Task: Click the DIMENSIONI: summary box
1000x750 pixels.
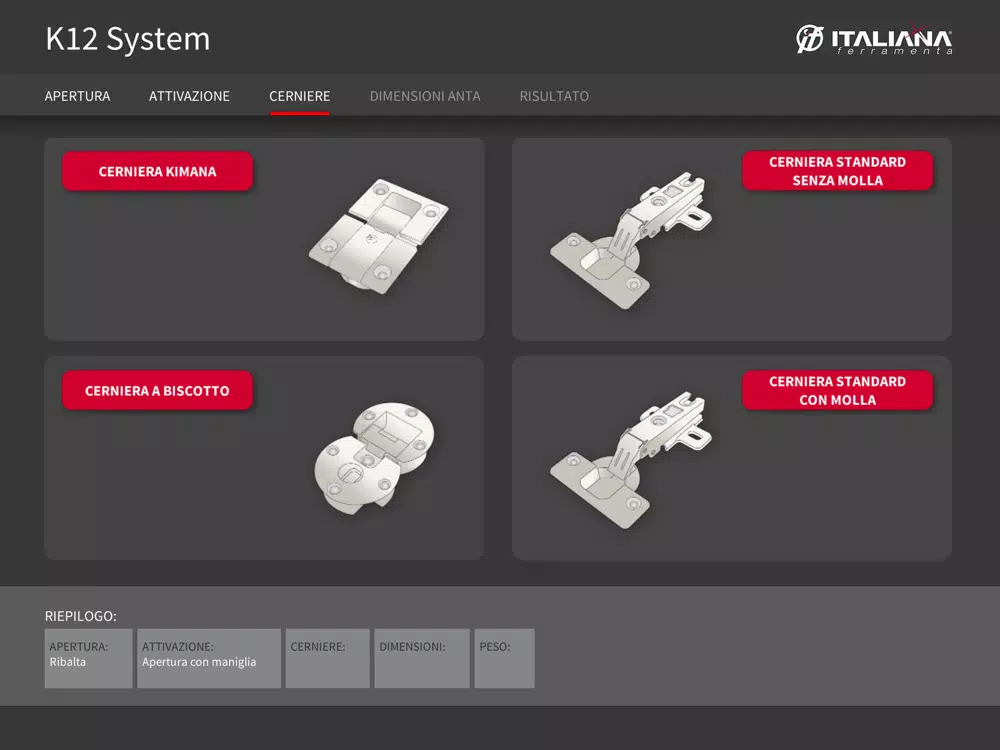Action: 422,658
